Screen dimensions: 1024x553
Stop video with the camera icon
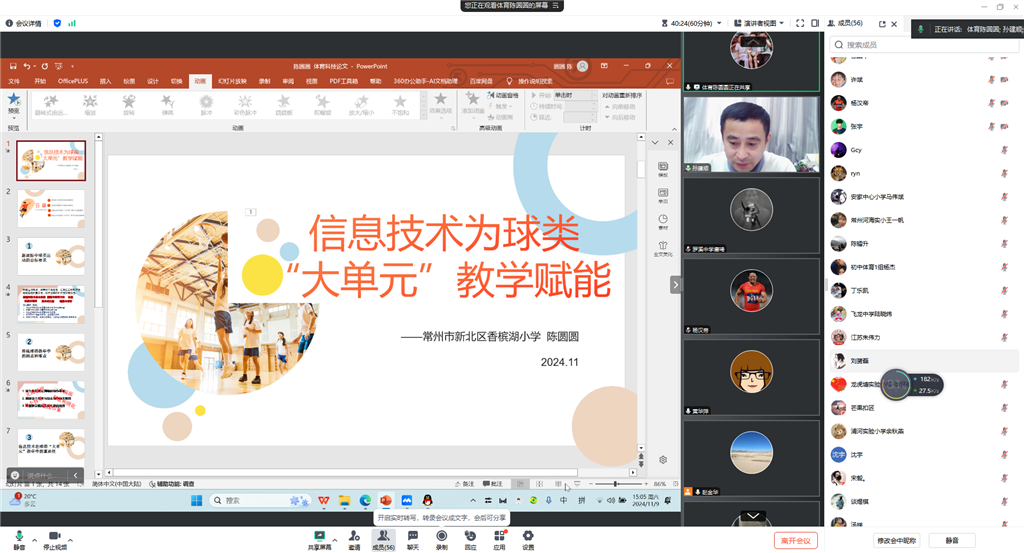(55, 539)
